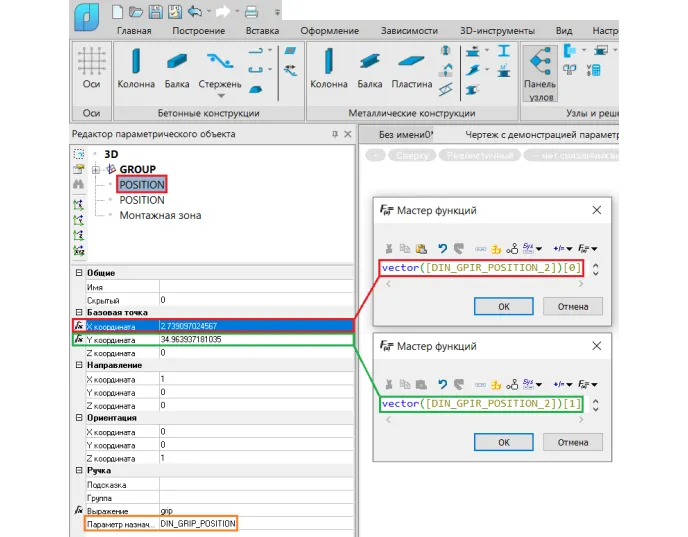Screen dimensions: 688x537
Task: Click the I-beam profile icon in metal group
Action: (x=504, y=51)
